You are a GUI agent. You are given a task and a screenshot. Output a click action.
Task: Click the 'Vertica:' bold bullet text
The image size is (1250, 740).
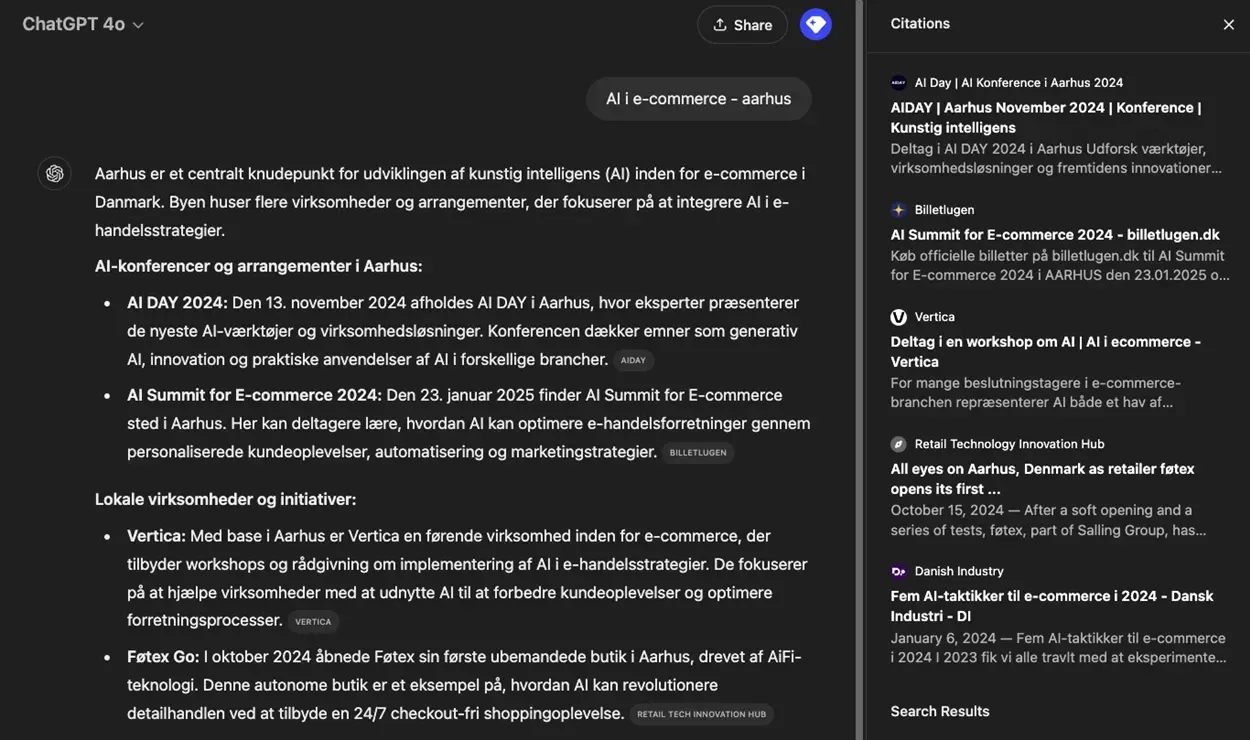pos(156,536)
